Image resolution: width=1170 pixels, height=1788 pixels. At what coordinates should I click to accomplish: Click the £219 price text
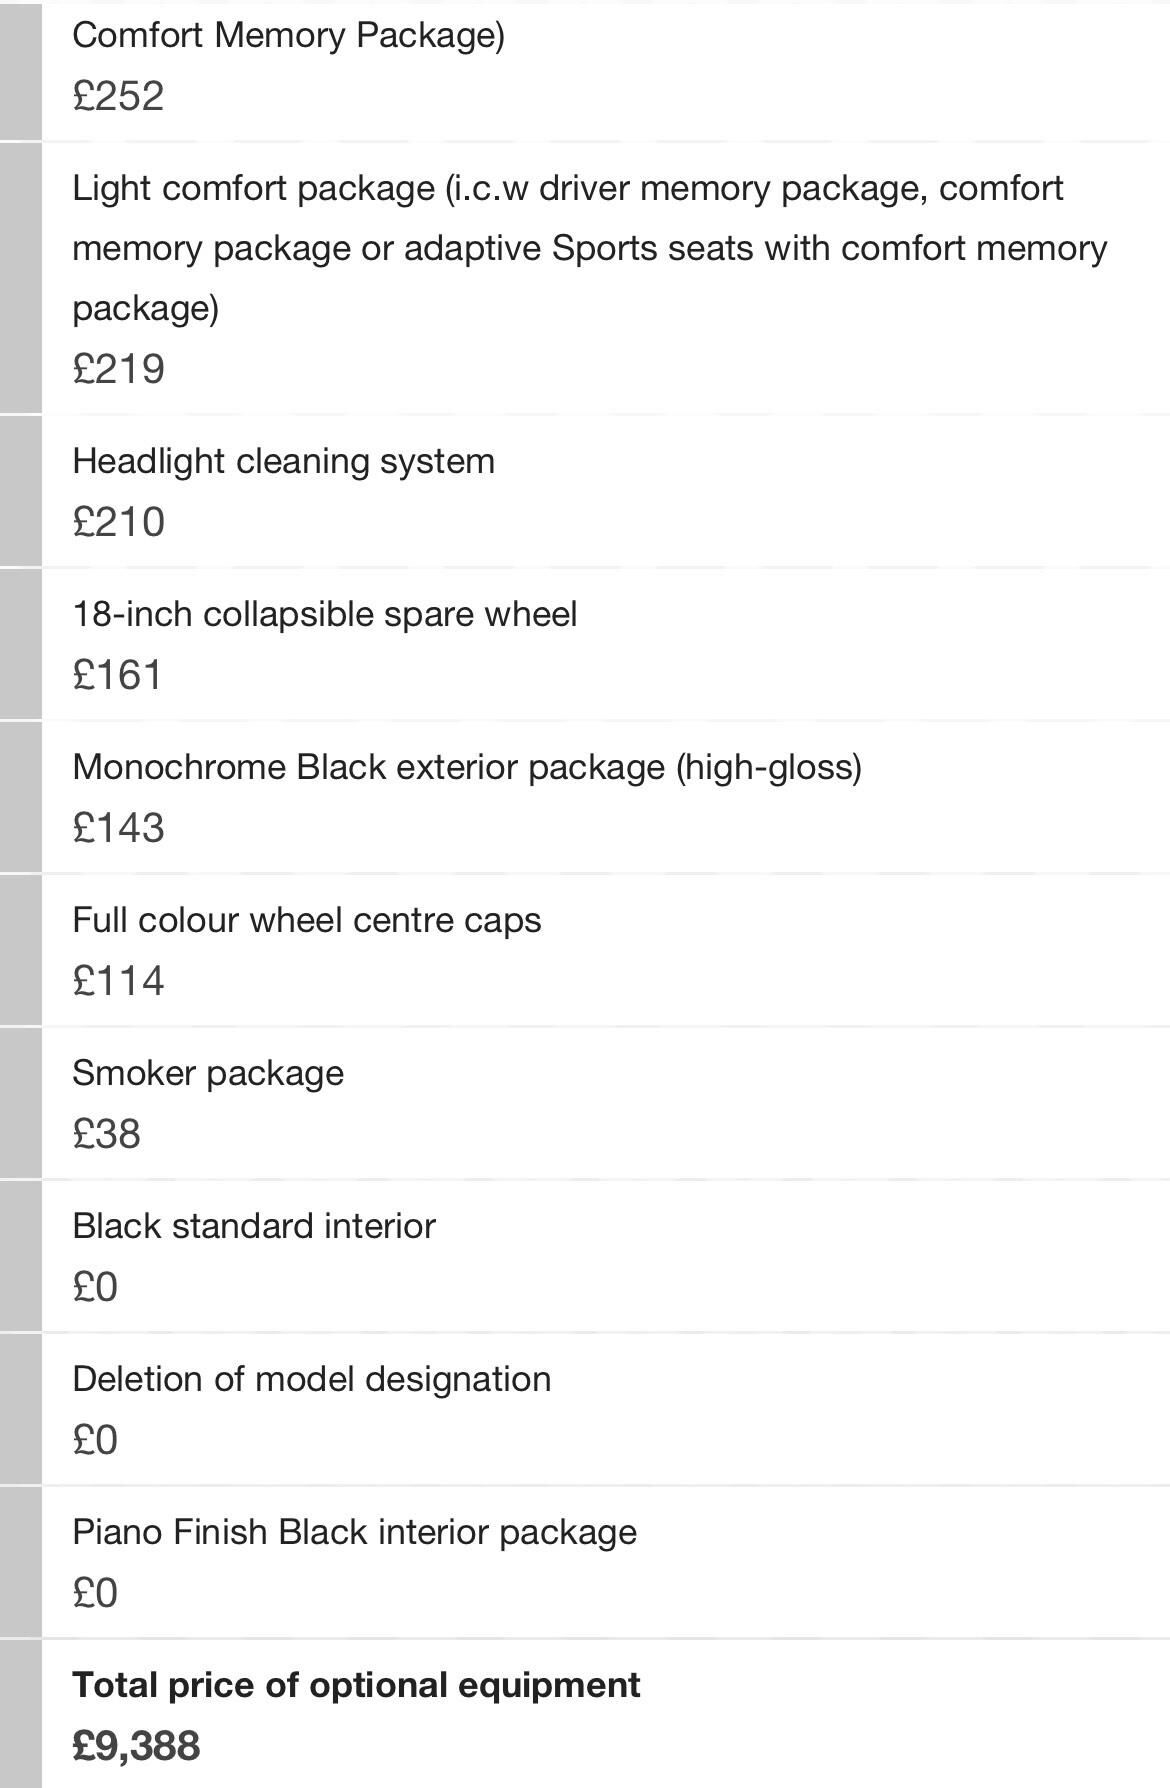118,370
